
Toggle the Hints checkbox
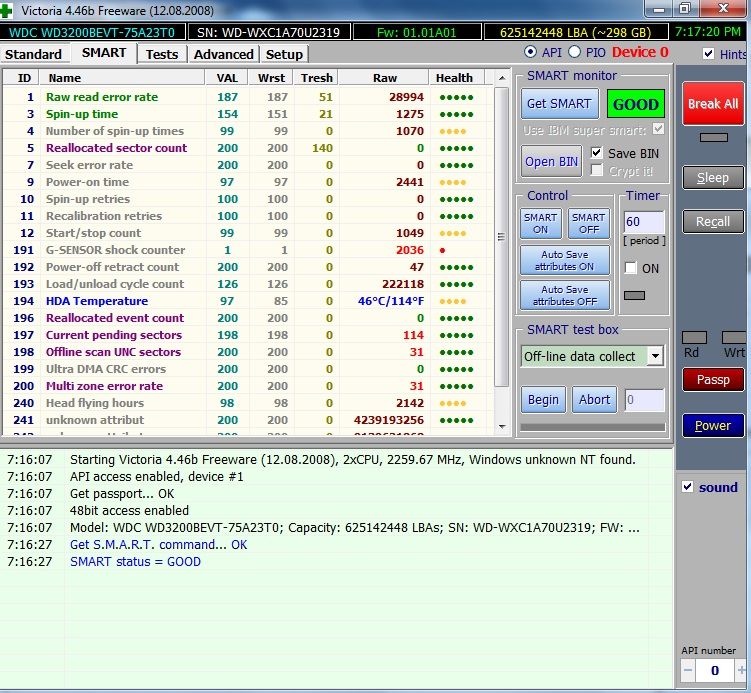pos(708,54)
